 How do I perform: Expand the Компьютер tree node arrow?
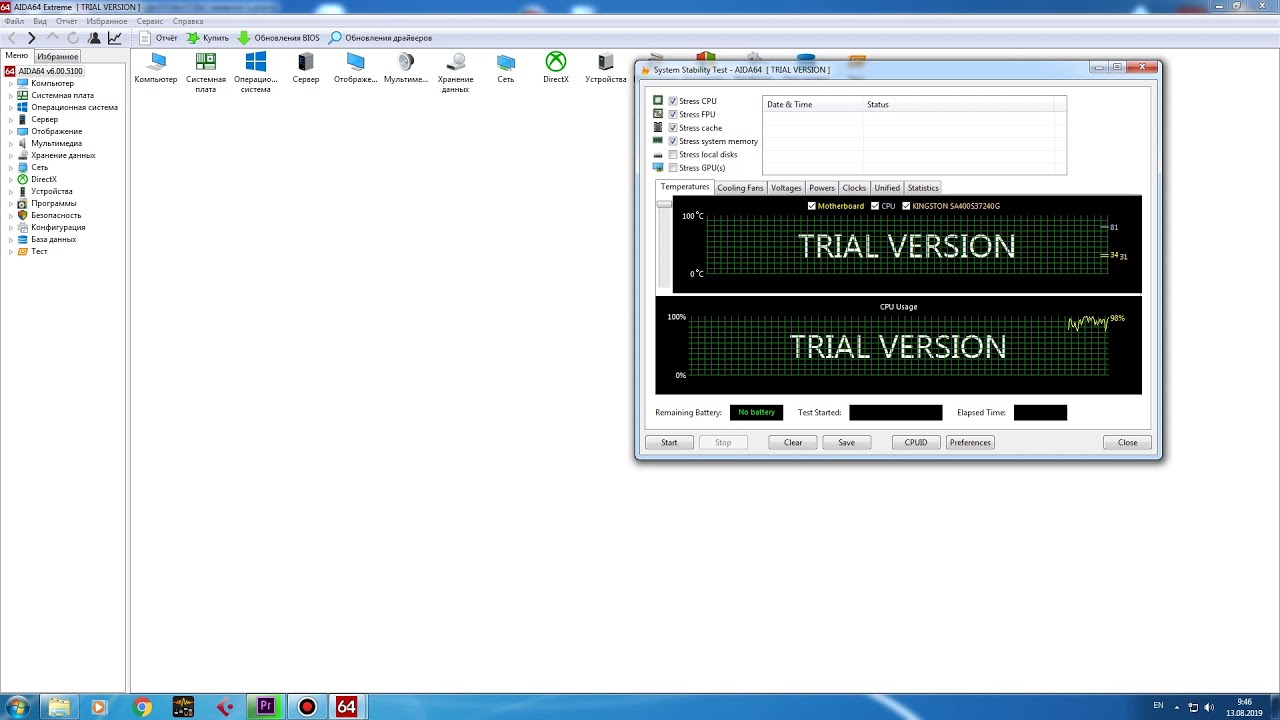point(11,83)
